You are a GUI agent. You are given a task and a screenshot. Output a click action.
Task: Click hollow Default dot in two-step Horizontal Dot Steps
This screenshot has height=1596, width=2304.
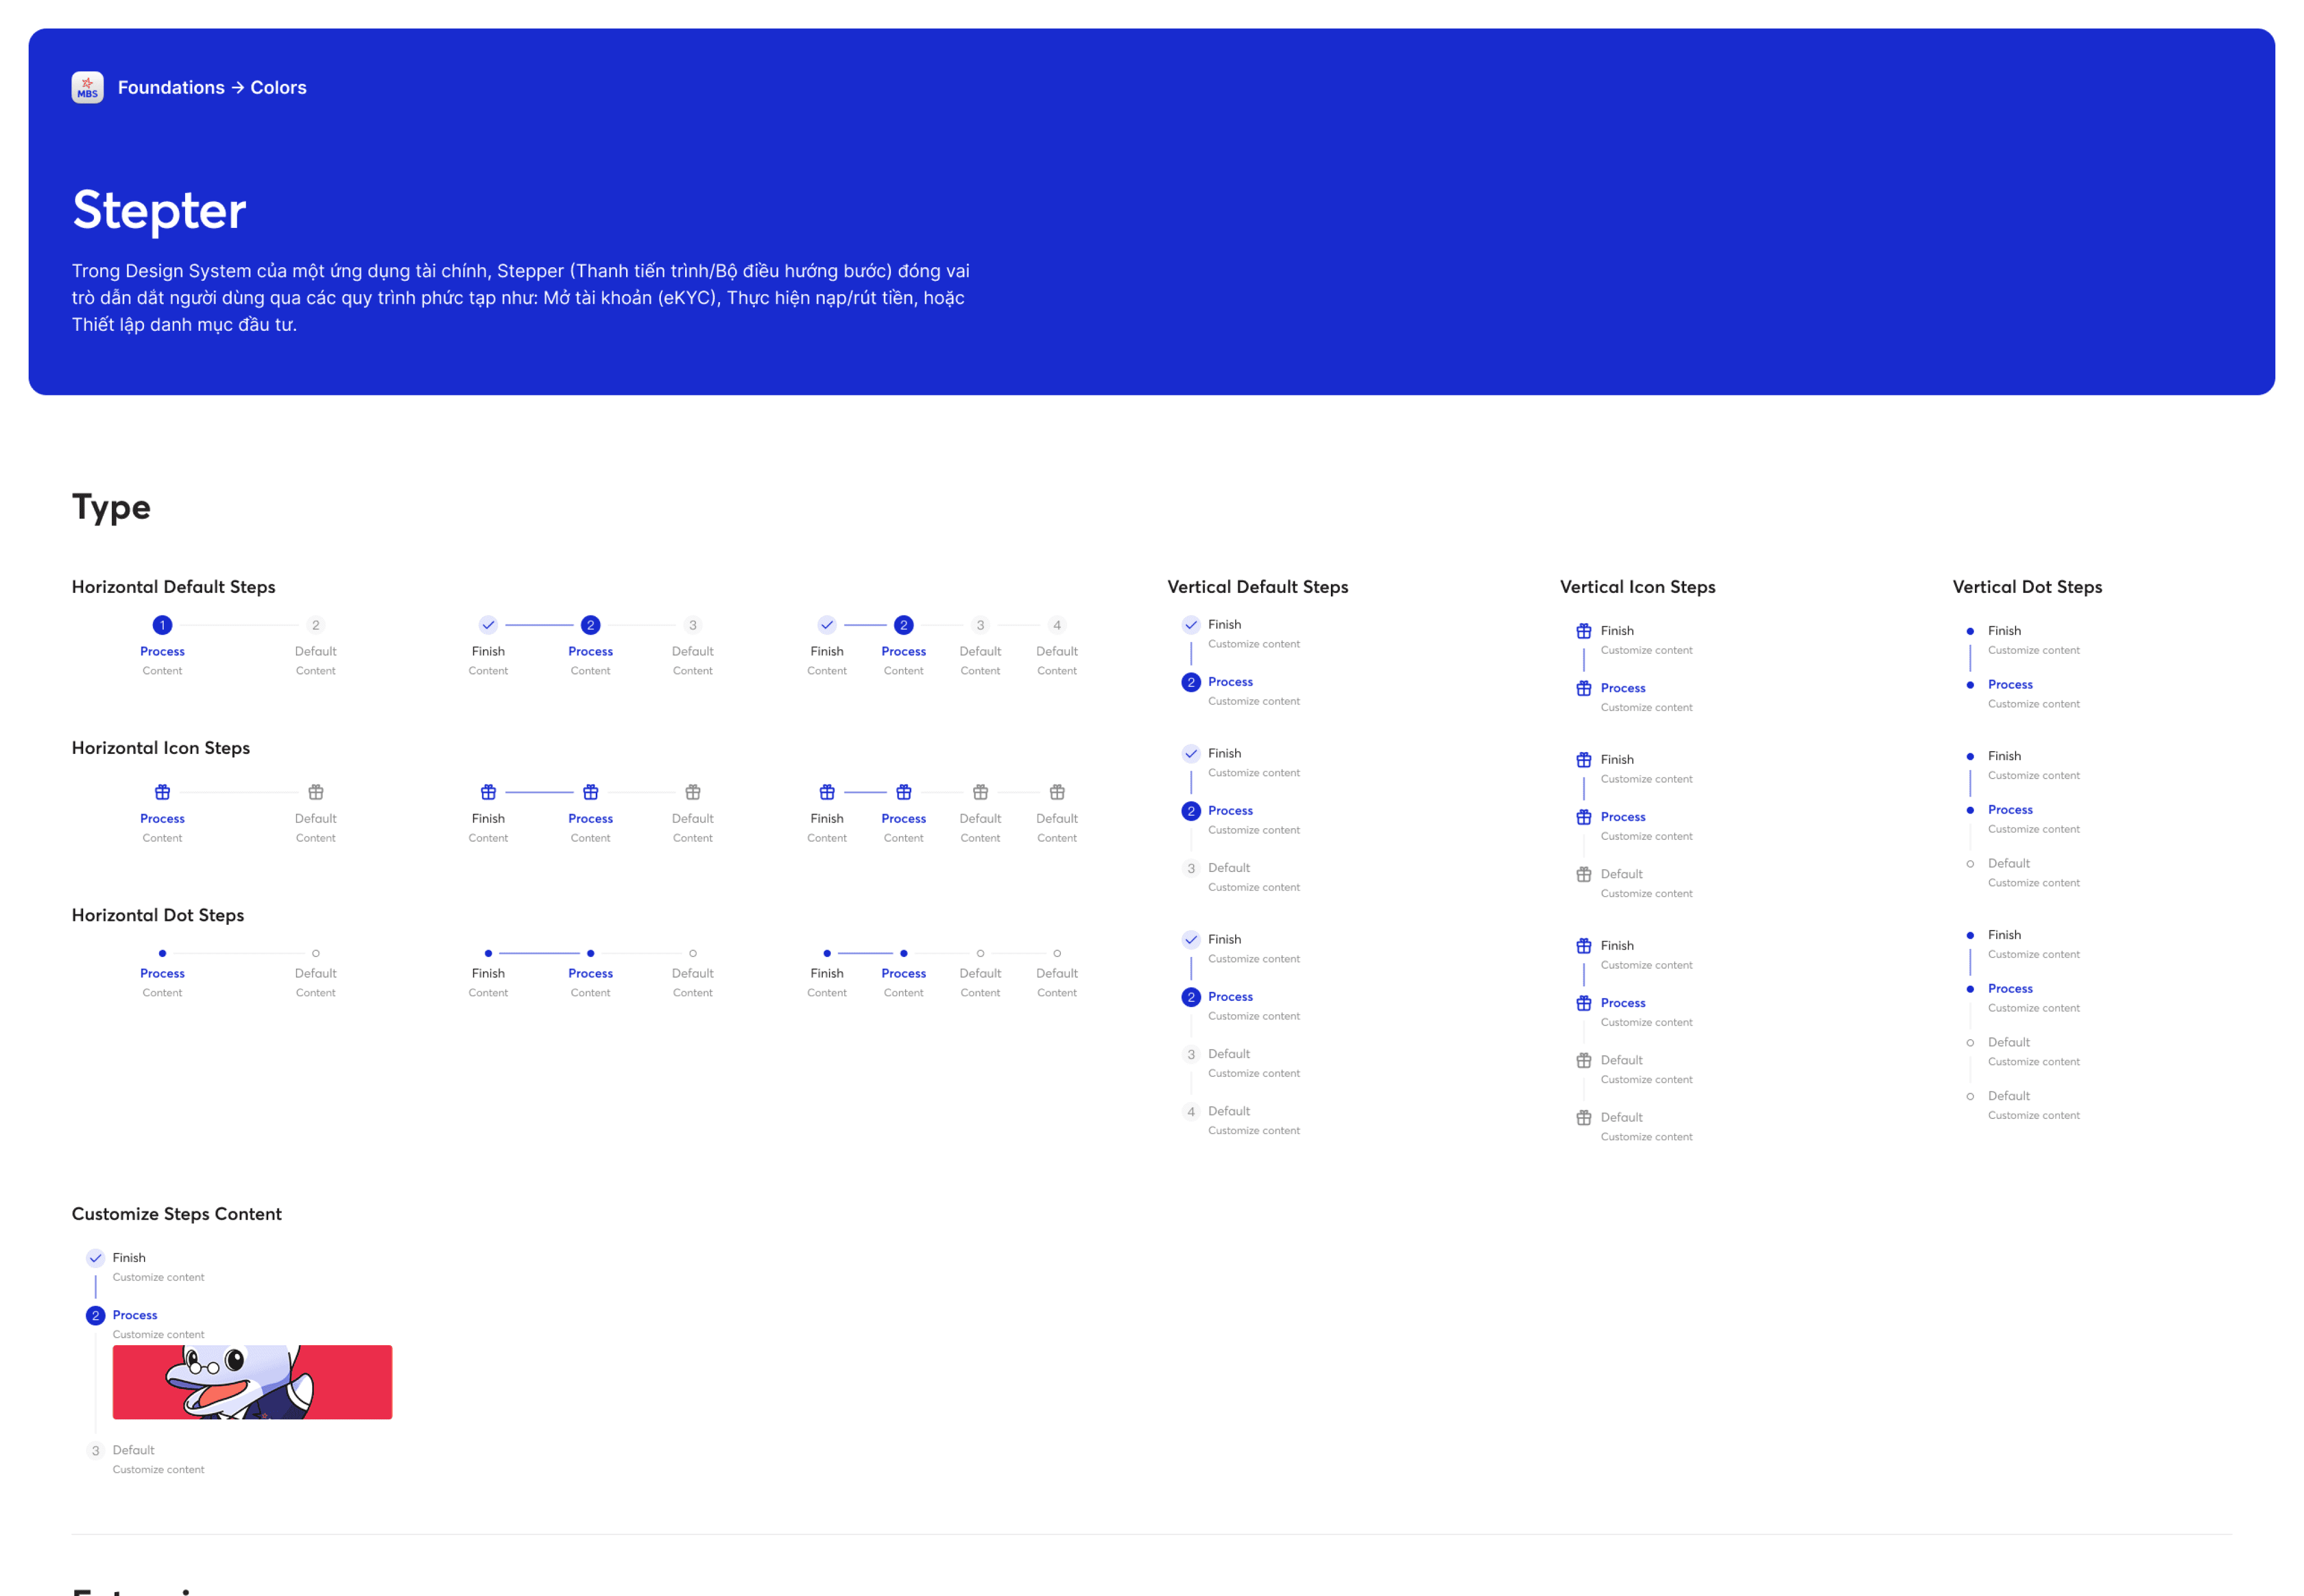coord(316,953)
